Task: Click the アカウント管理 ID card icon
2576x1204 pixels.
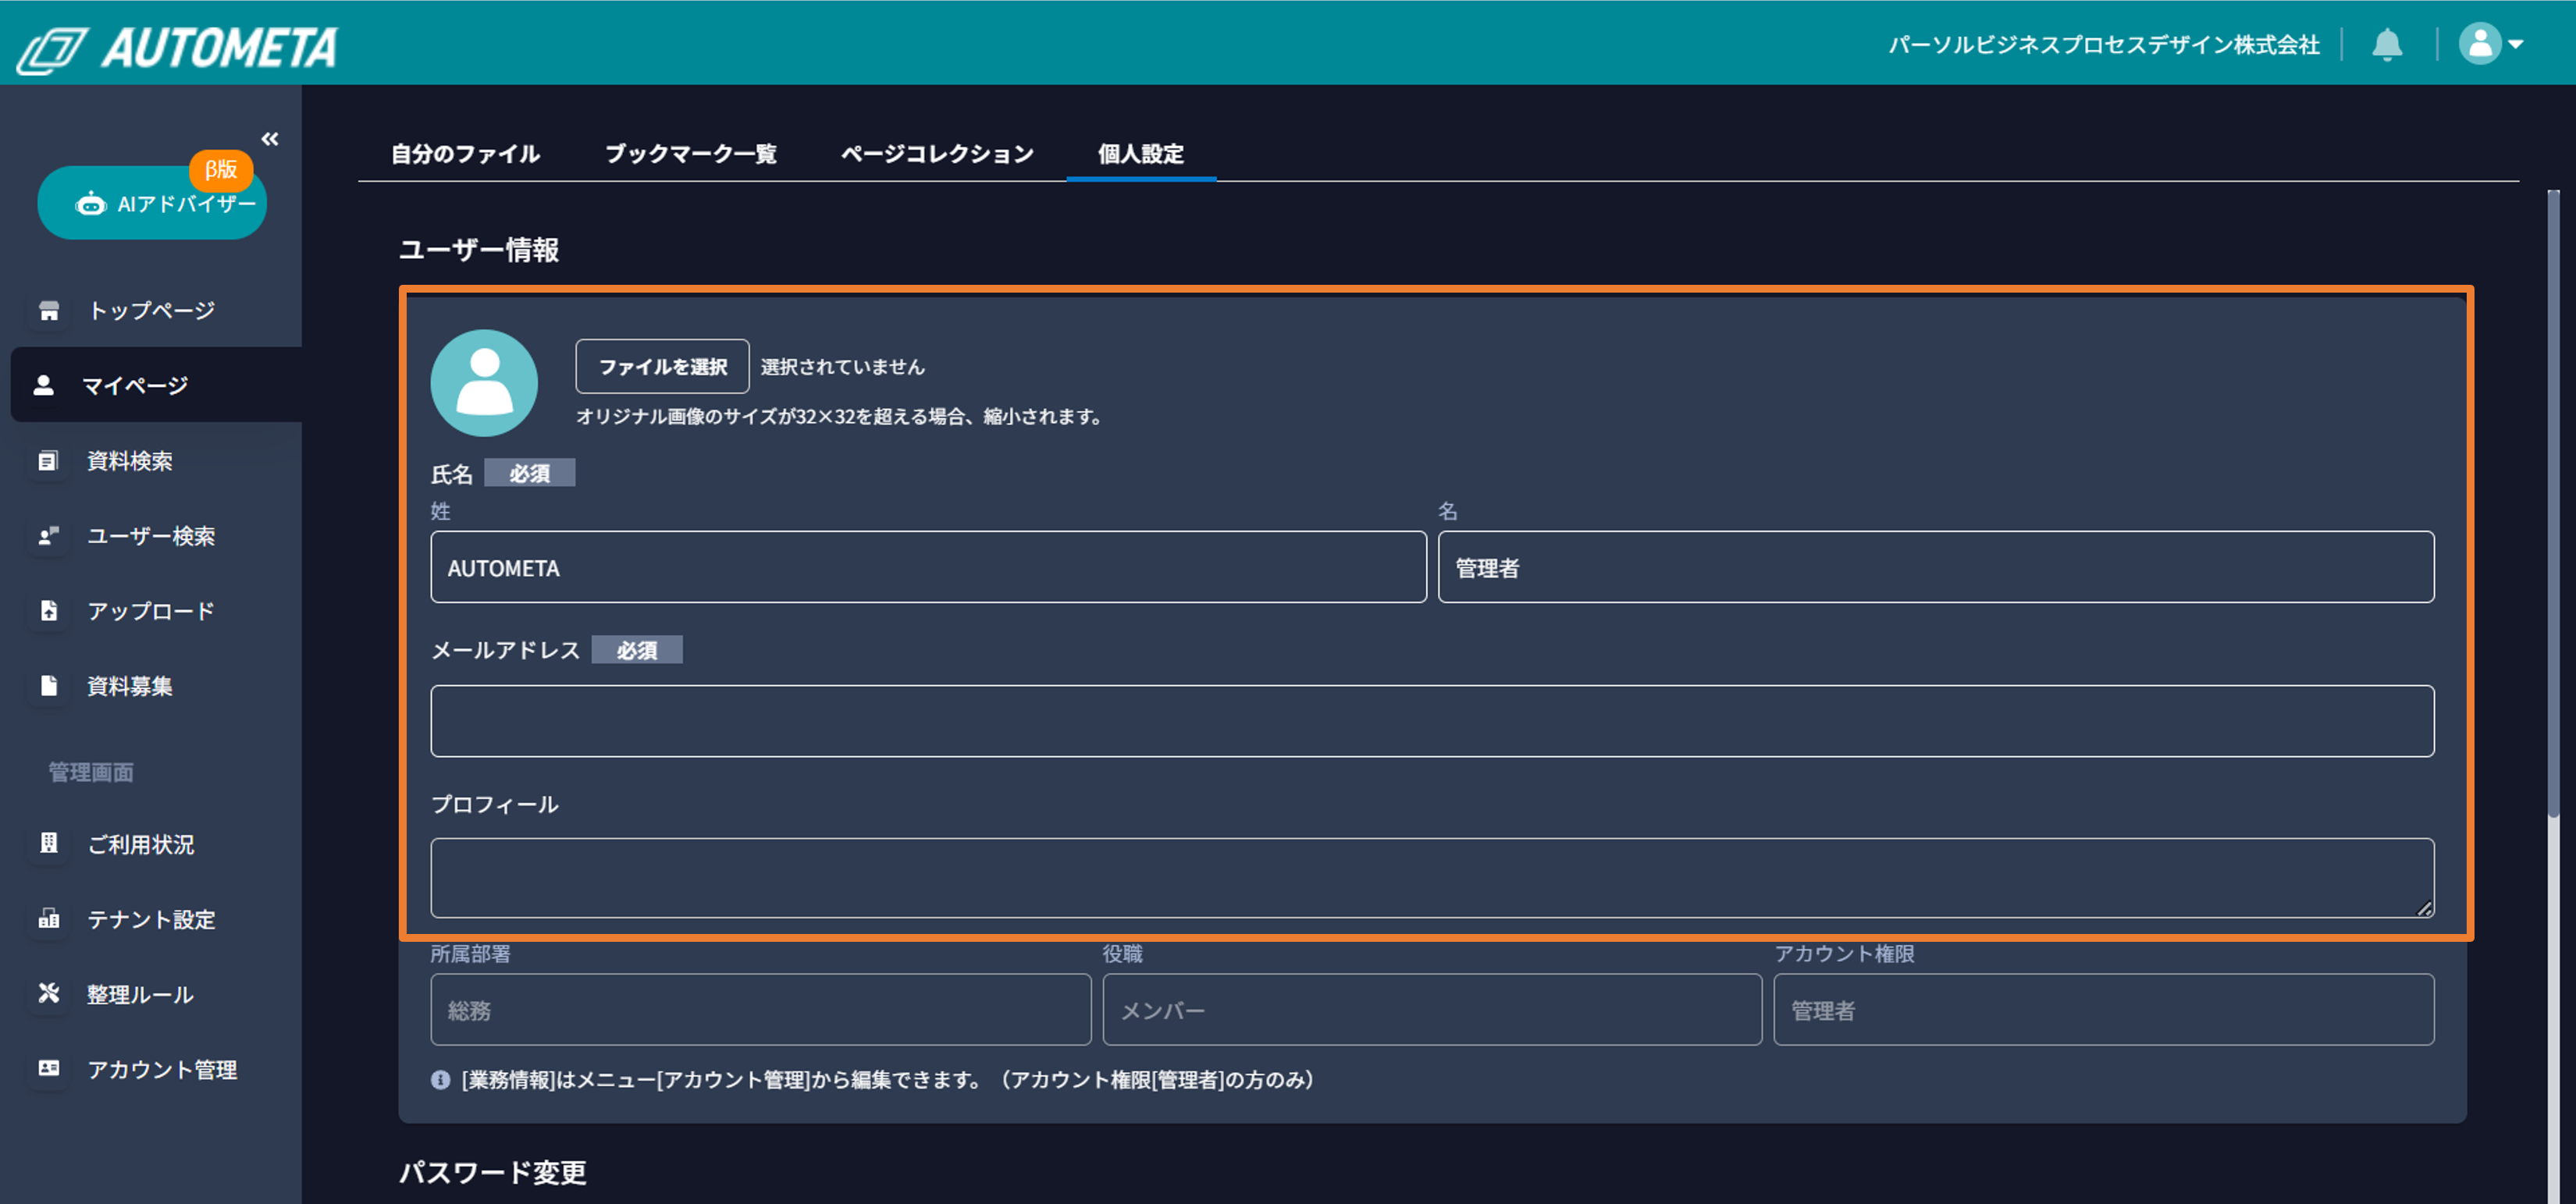Action: (48, 1069)
